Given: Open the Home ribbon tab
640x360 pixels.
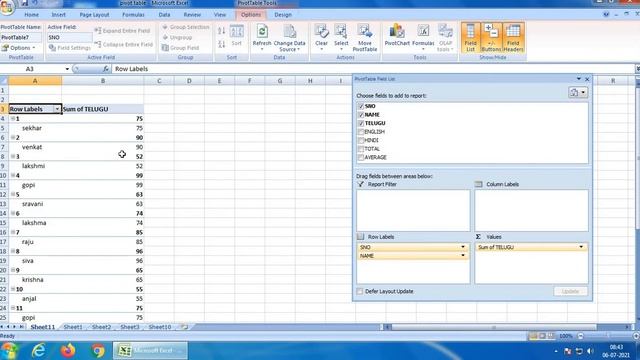Looking at the screenshot, I should click(31, 15).
